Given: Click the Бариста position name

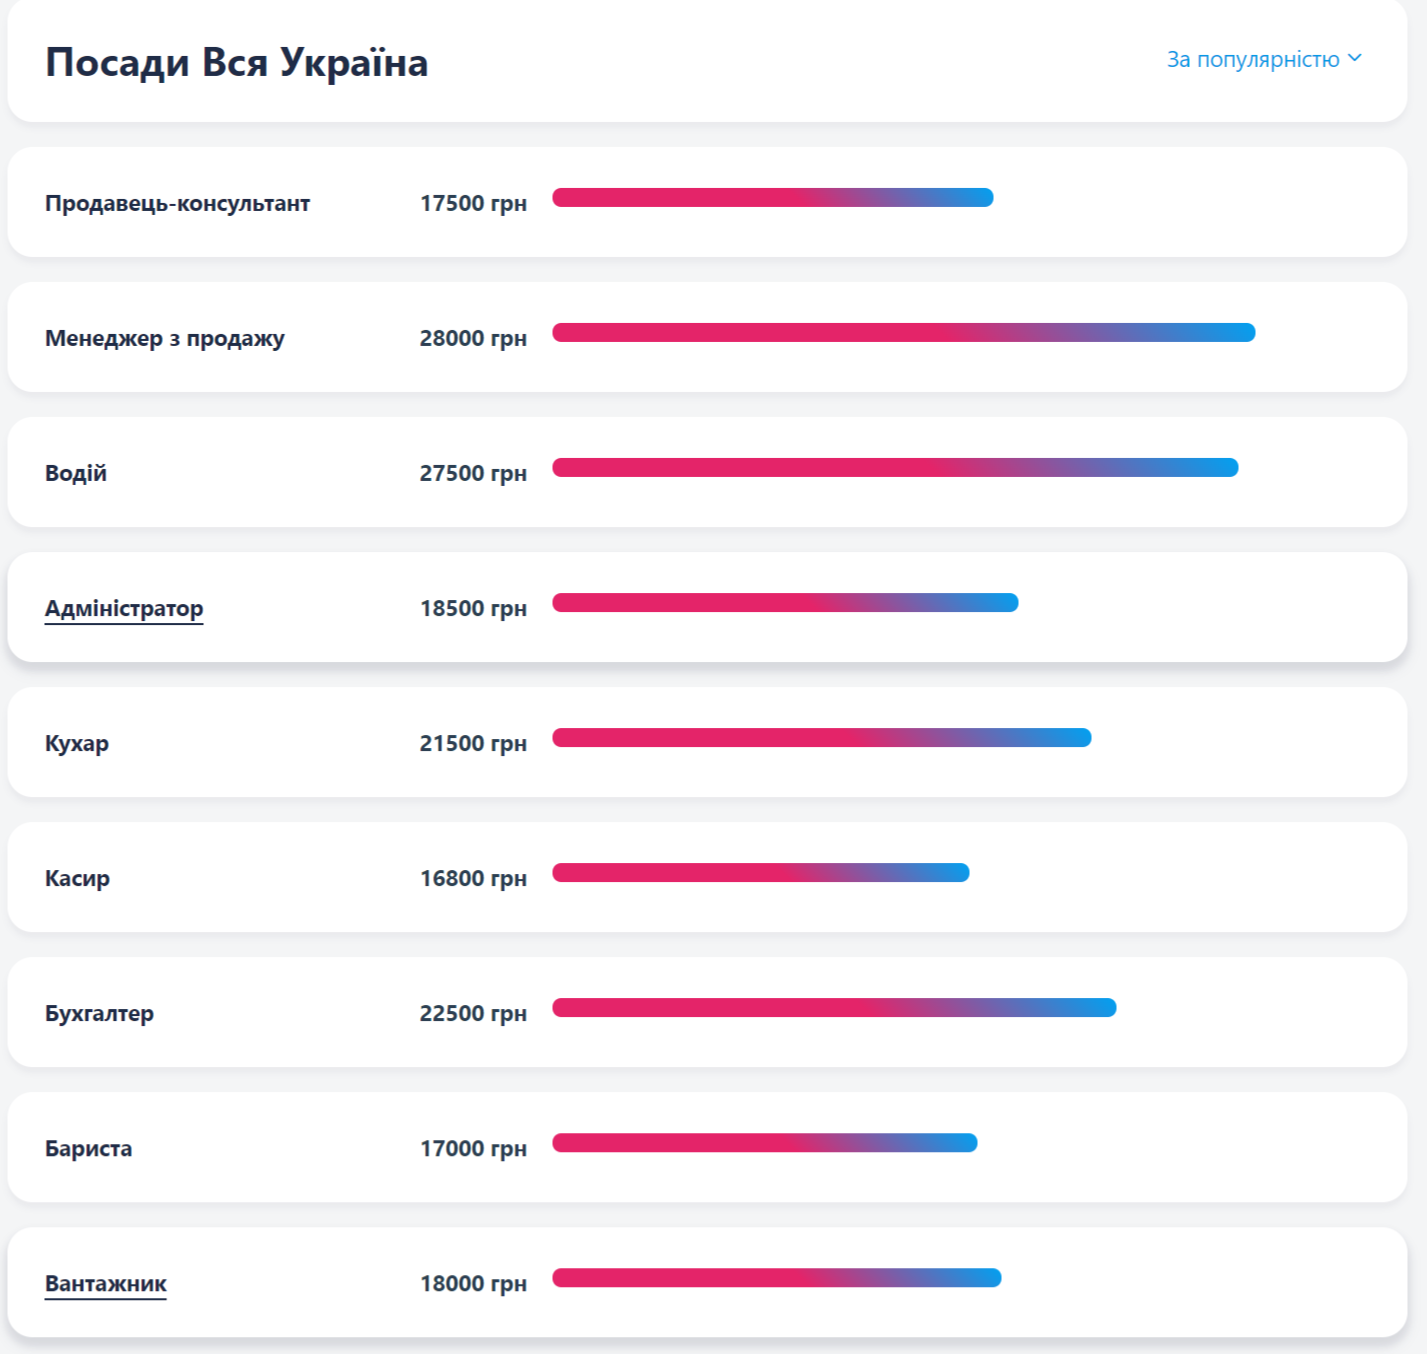Looking at the screenshot, I should pos(88,1148).
